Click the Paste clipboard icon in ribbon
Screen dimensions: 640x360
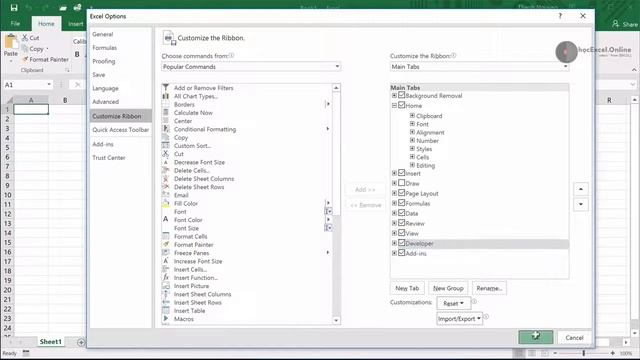[11, 42]
